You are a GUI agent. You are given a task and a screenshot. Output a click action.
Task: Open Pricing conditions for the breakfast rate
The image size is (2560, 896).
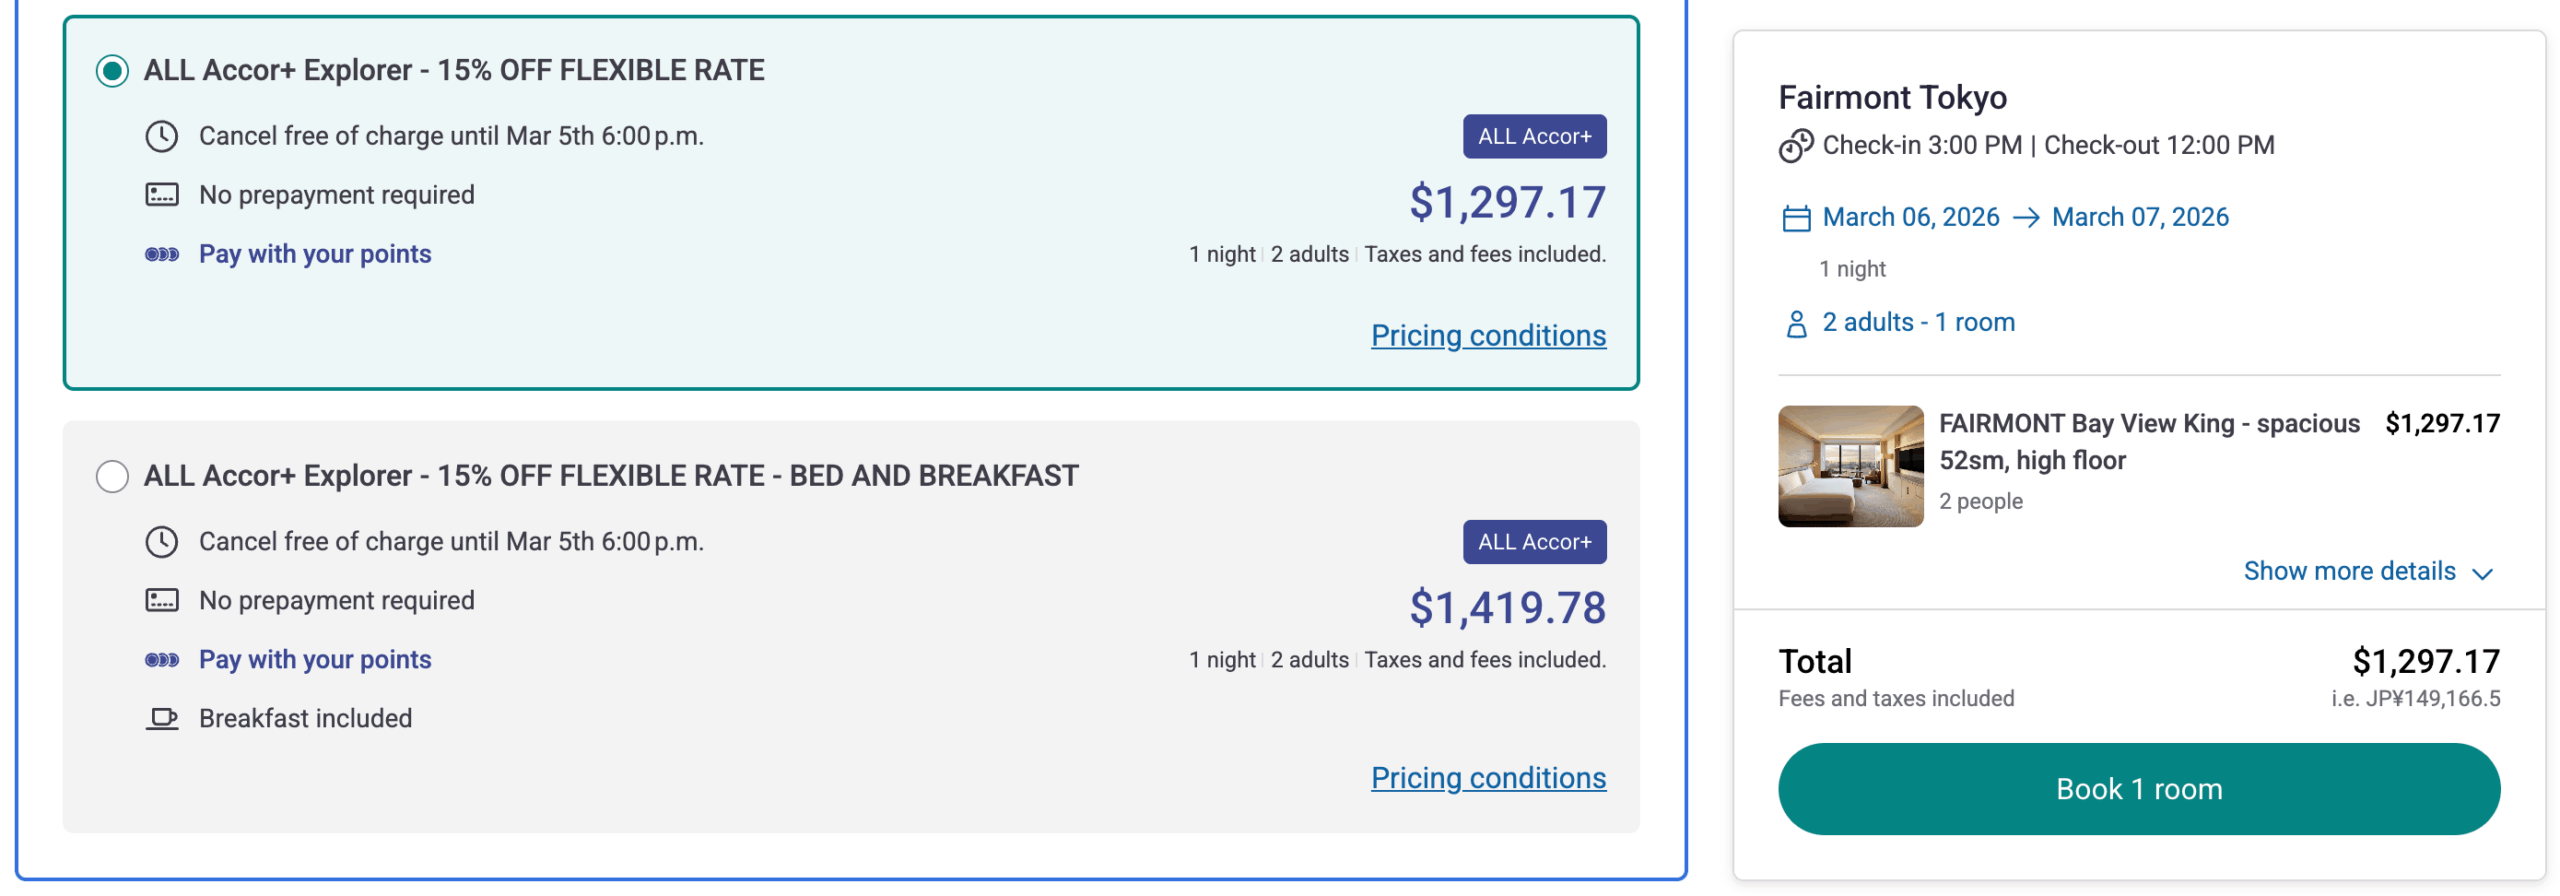1487,777
